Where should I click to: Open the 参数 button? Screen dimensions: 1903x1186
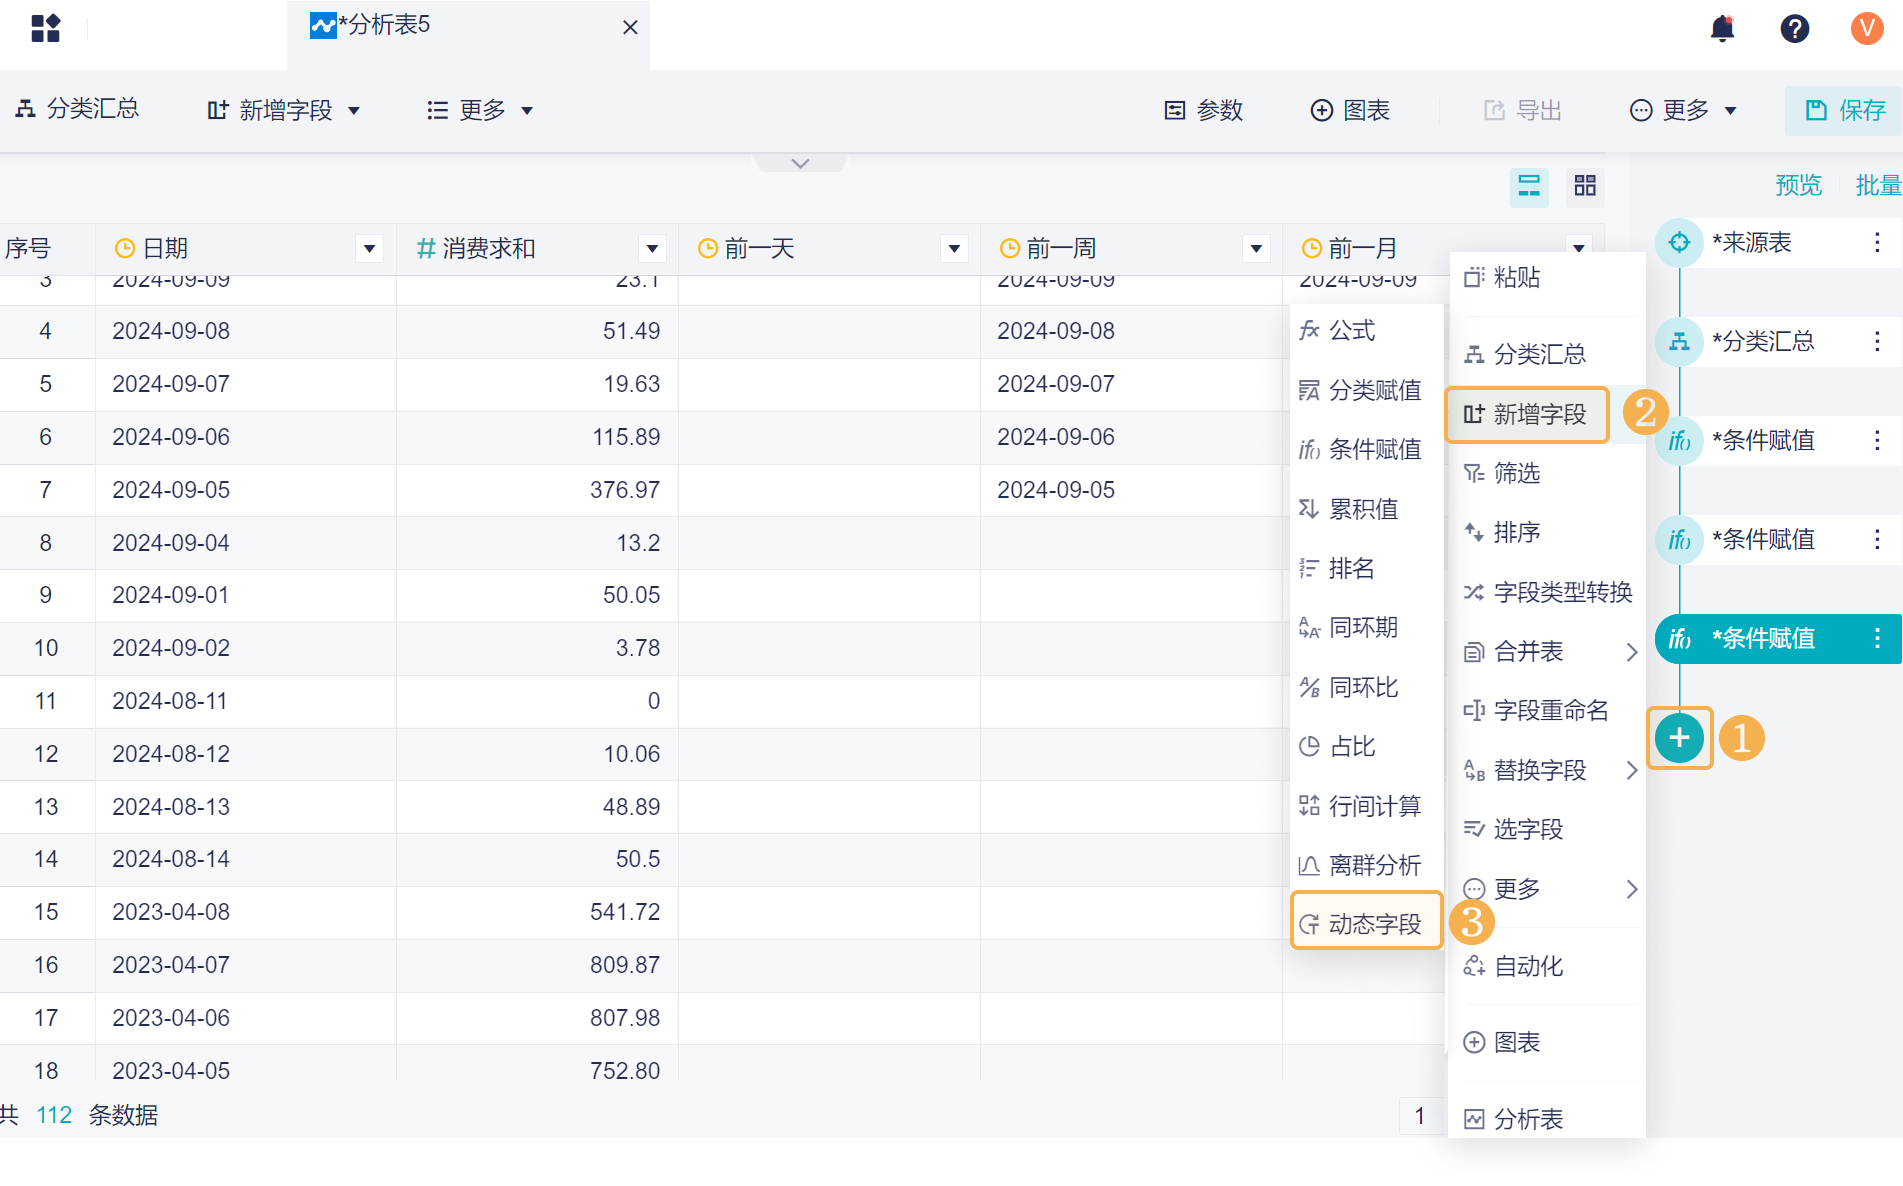1204,110
